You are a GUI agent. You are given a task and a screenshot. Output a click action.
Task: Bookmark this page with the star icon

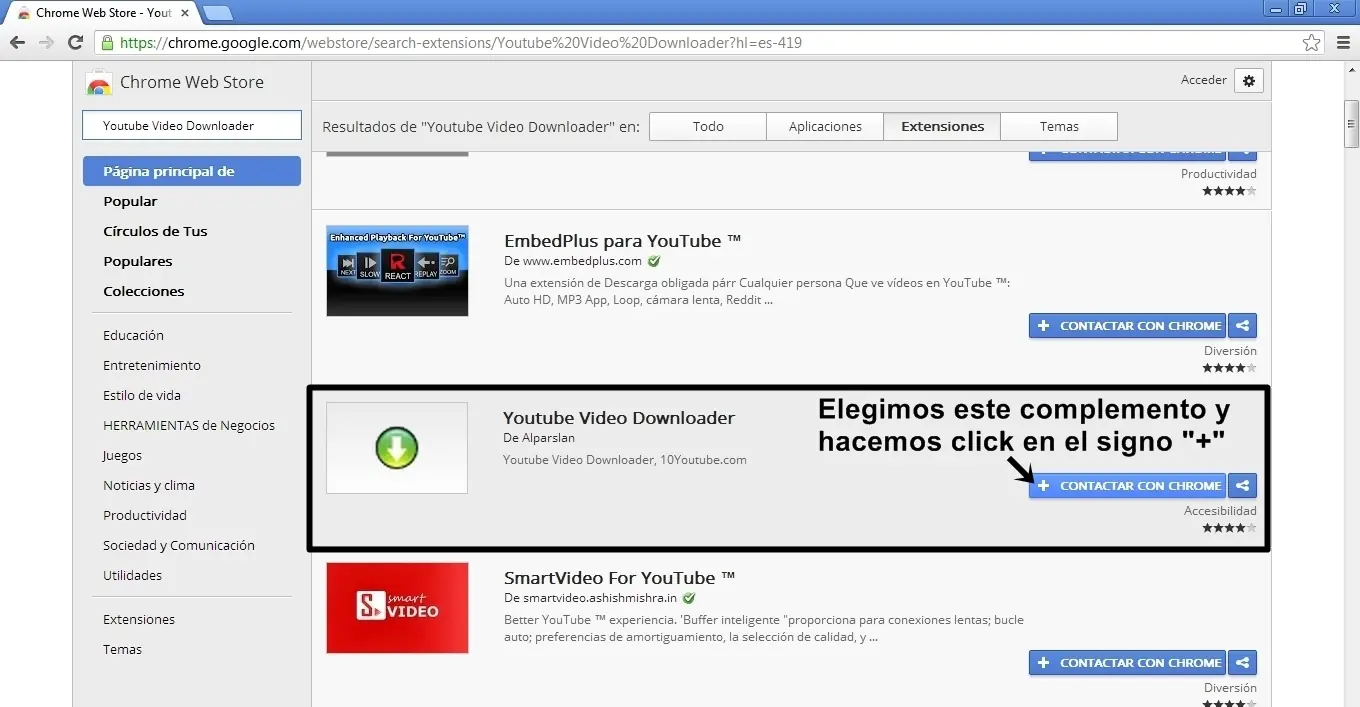pyautogui.click(x=1312, y=43)
